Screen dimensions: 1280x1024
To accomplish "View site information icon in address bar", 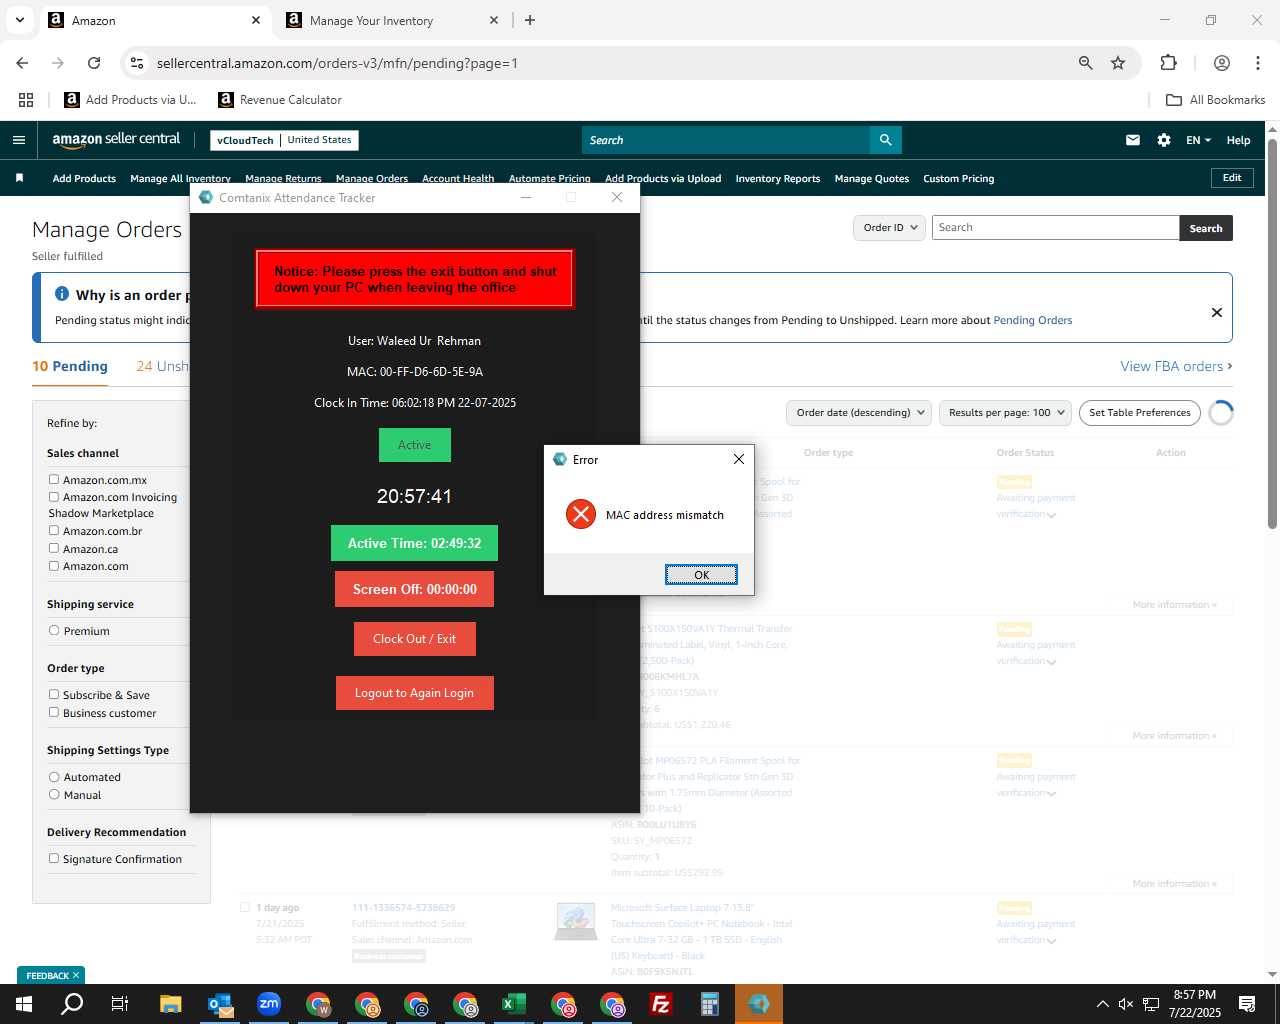I will 137,63.
